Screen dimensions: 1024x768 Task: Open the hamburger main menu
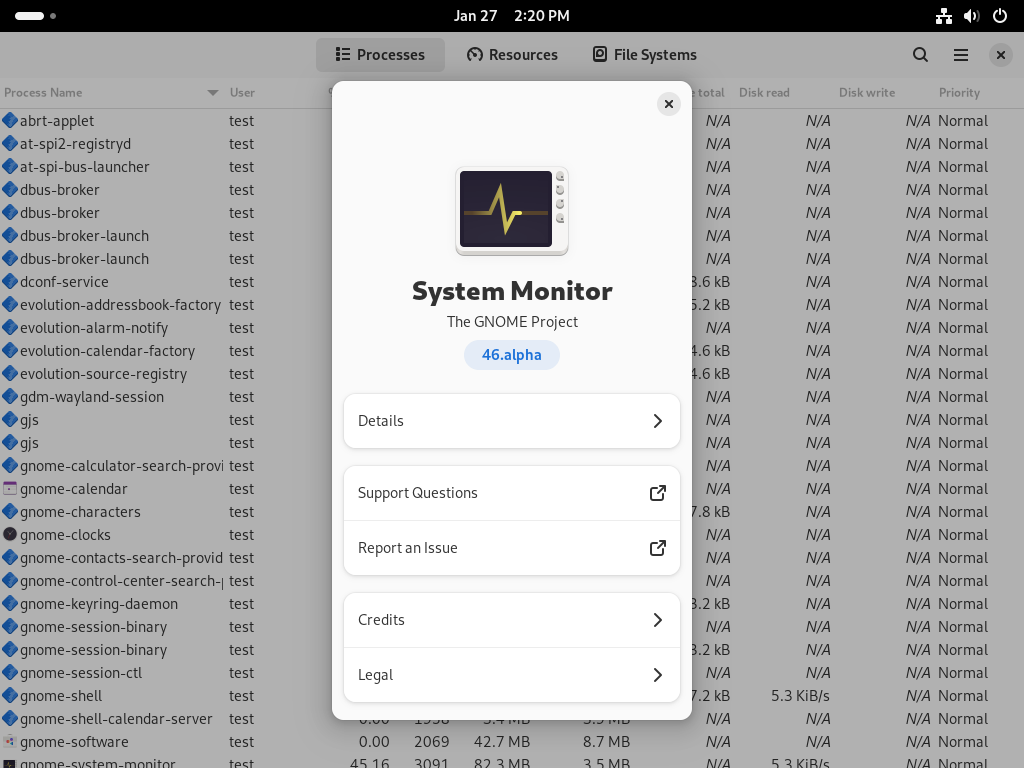[961, 55]
